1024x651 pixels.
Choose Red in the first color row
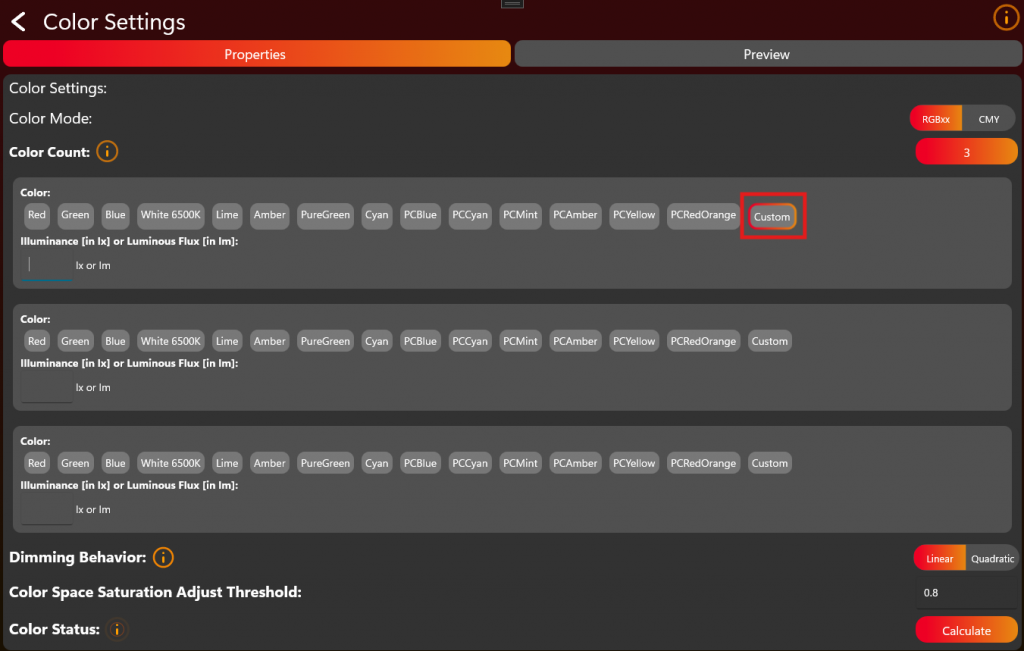click(x=37, y=215)
